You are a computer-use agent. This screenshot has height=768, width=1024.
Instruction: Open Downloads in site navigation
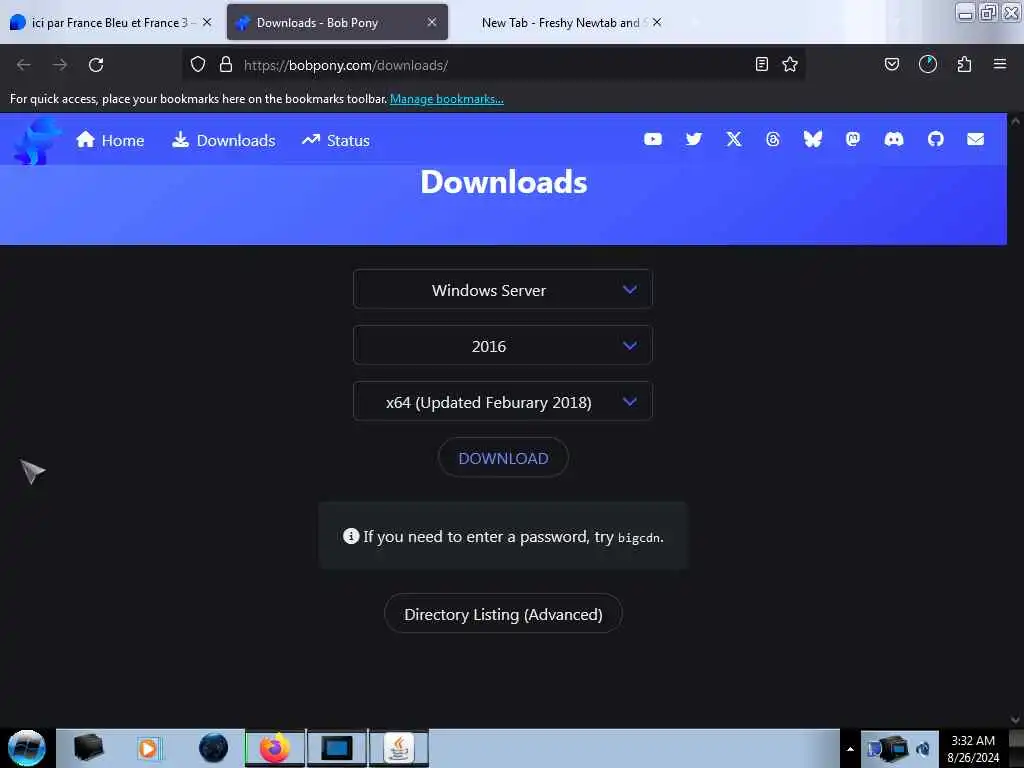click(223, 140)
